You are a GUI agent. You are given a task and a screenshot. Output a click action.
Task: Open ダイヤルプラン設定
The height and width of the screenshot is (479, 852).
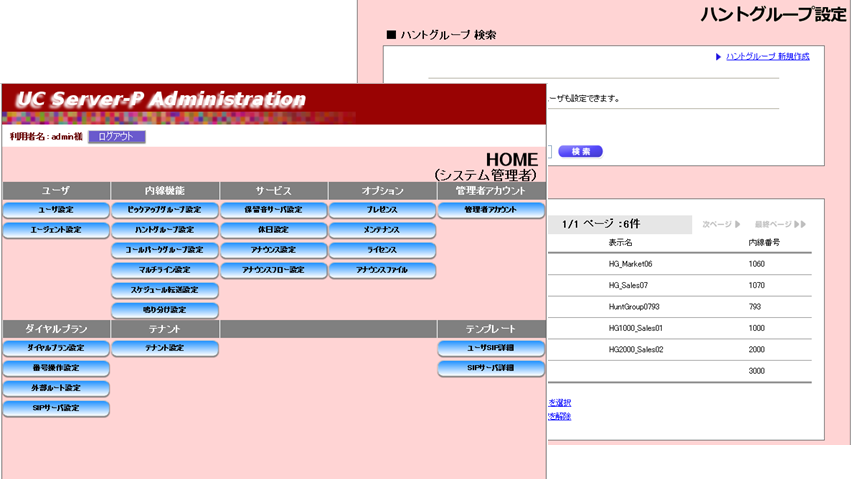[56, 349]
